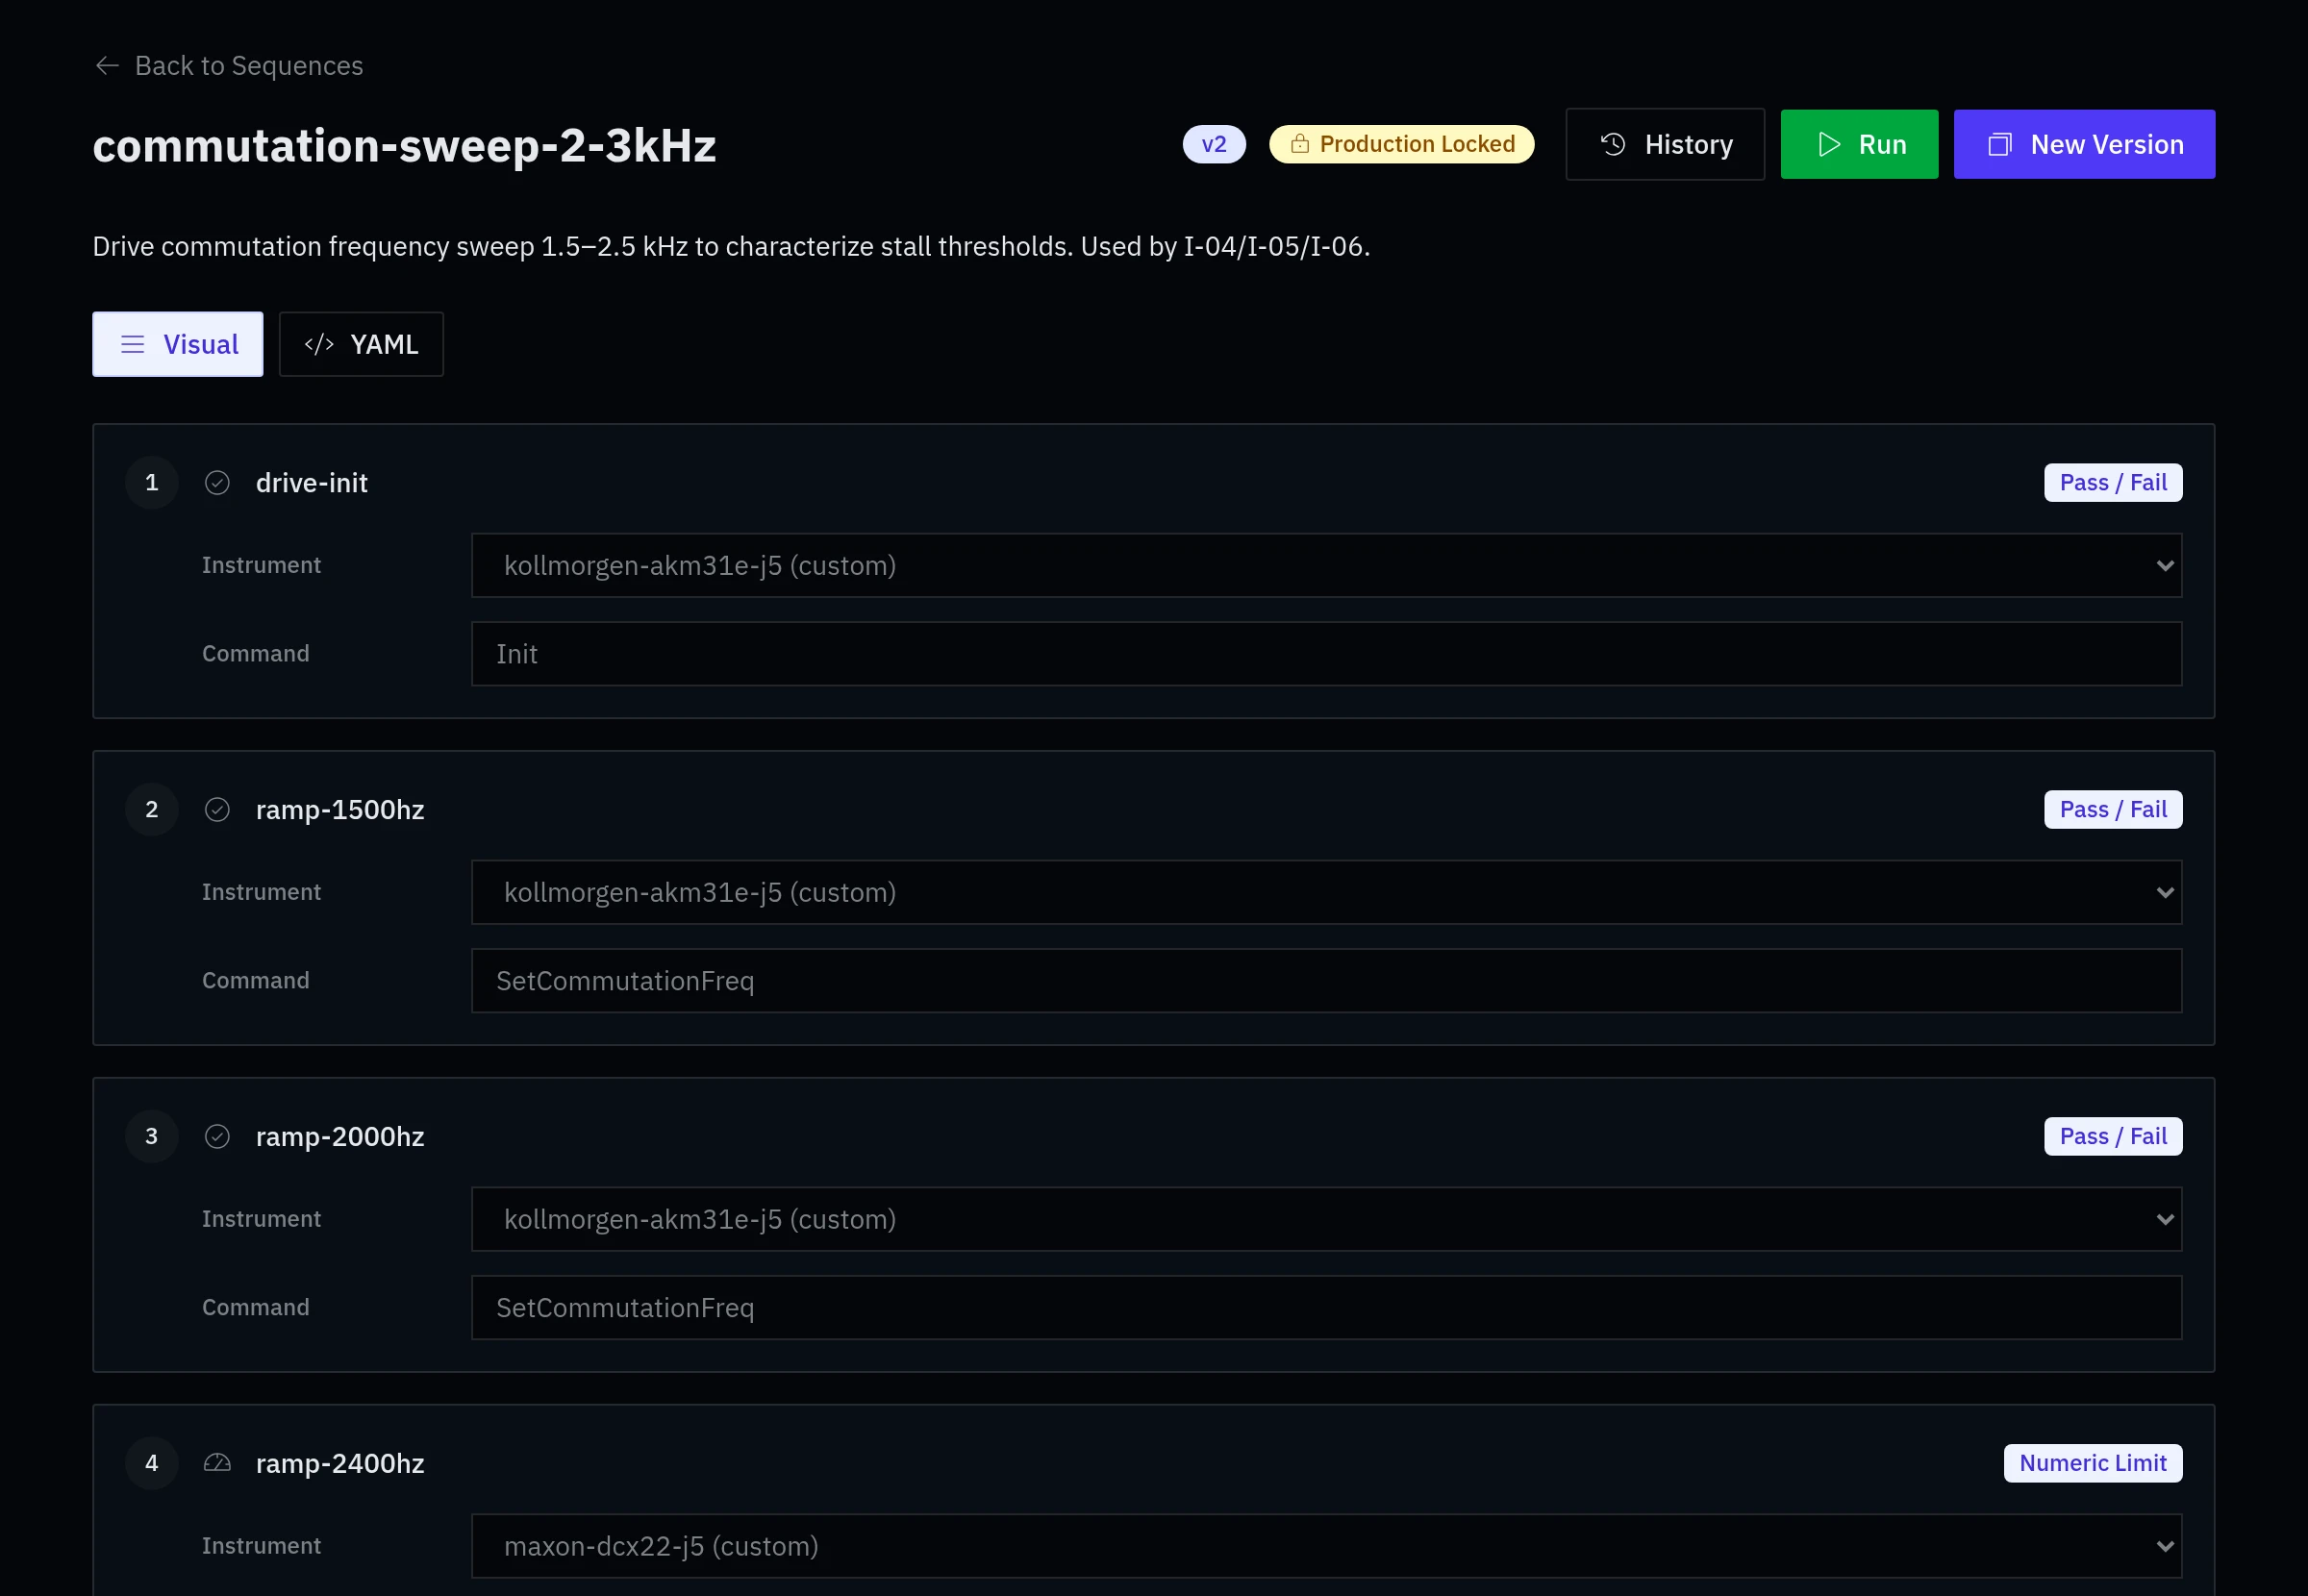Click the sequence description text
The height and width of the screenshot is (1596, 2308).
click(x=731, y=246)
